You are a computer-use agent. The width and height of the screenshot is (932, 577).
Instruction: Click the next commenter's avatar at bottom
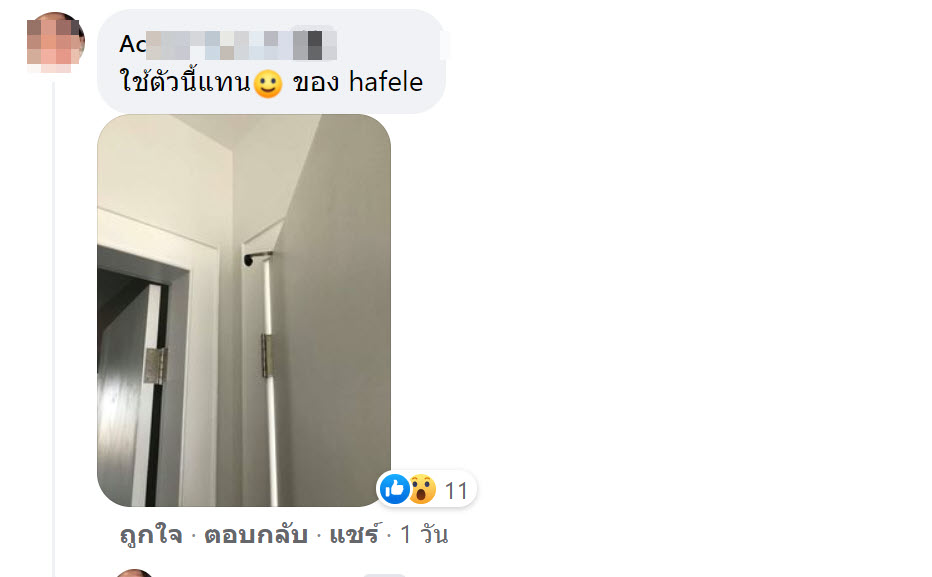(x=134, y=573)
